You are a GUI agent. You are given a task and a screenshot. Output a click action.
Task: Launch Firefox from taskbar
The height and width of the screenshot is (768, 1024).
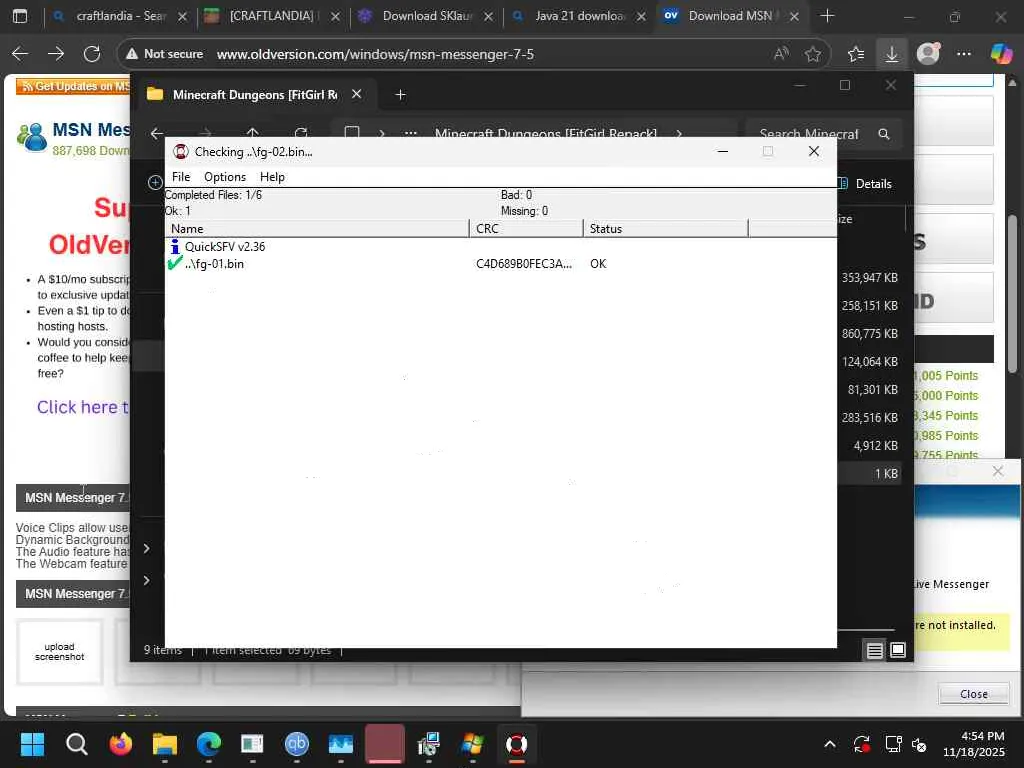pos(121,744)
